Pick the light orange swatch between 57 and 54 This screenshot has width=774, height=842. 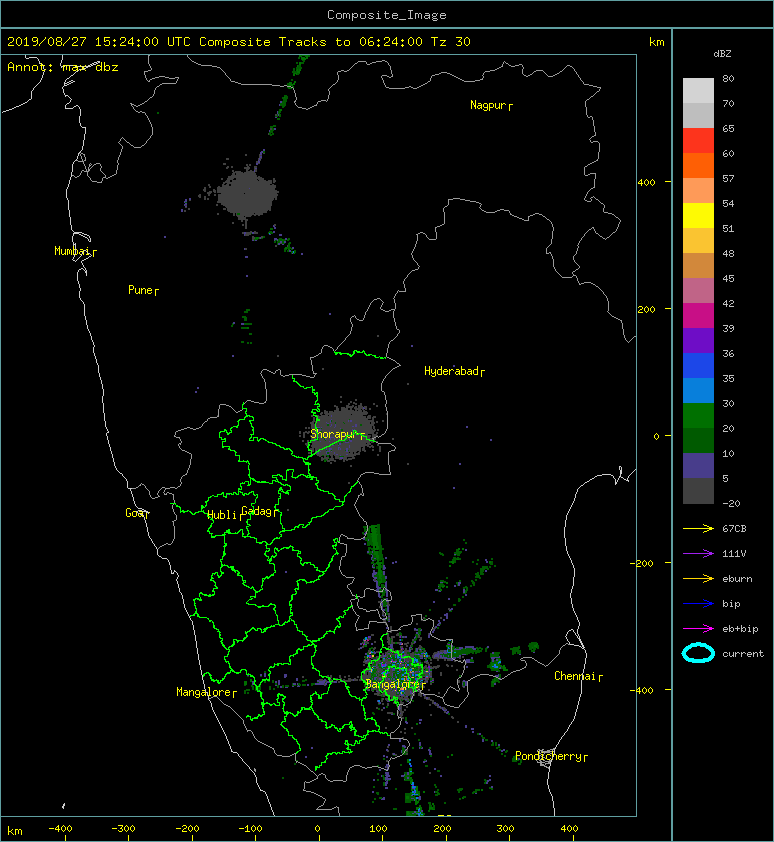click(x=698, y=191)
